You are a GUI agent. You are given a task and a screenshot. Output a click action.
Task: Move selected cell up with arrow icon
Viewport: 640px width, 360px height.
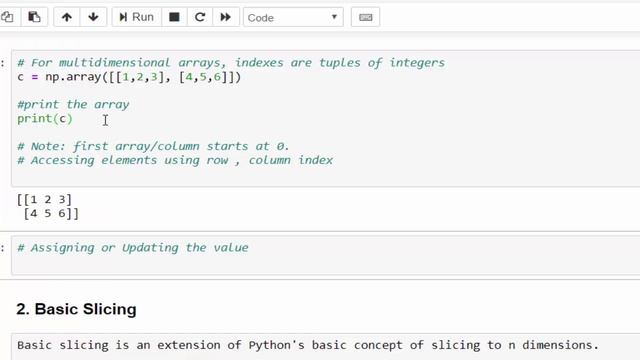(67, 17)
